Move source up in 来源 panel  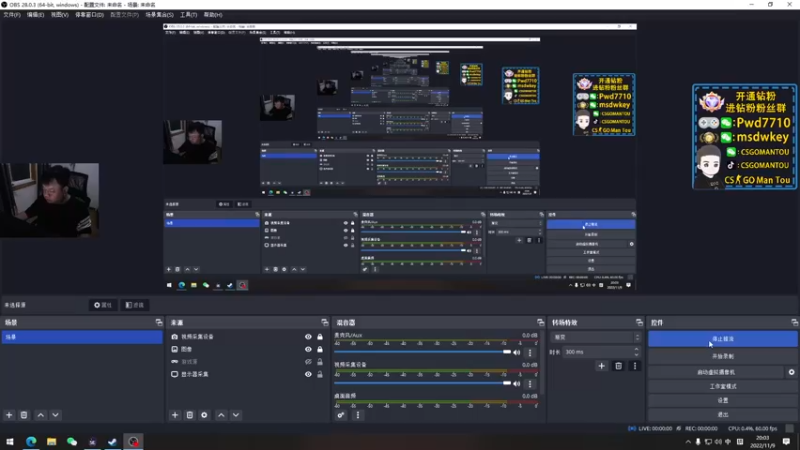point(221,415)
